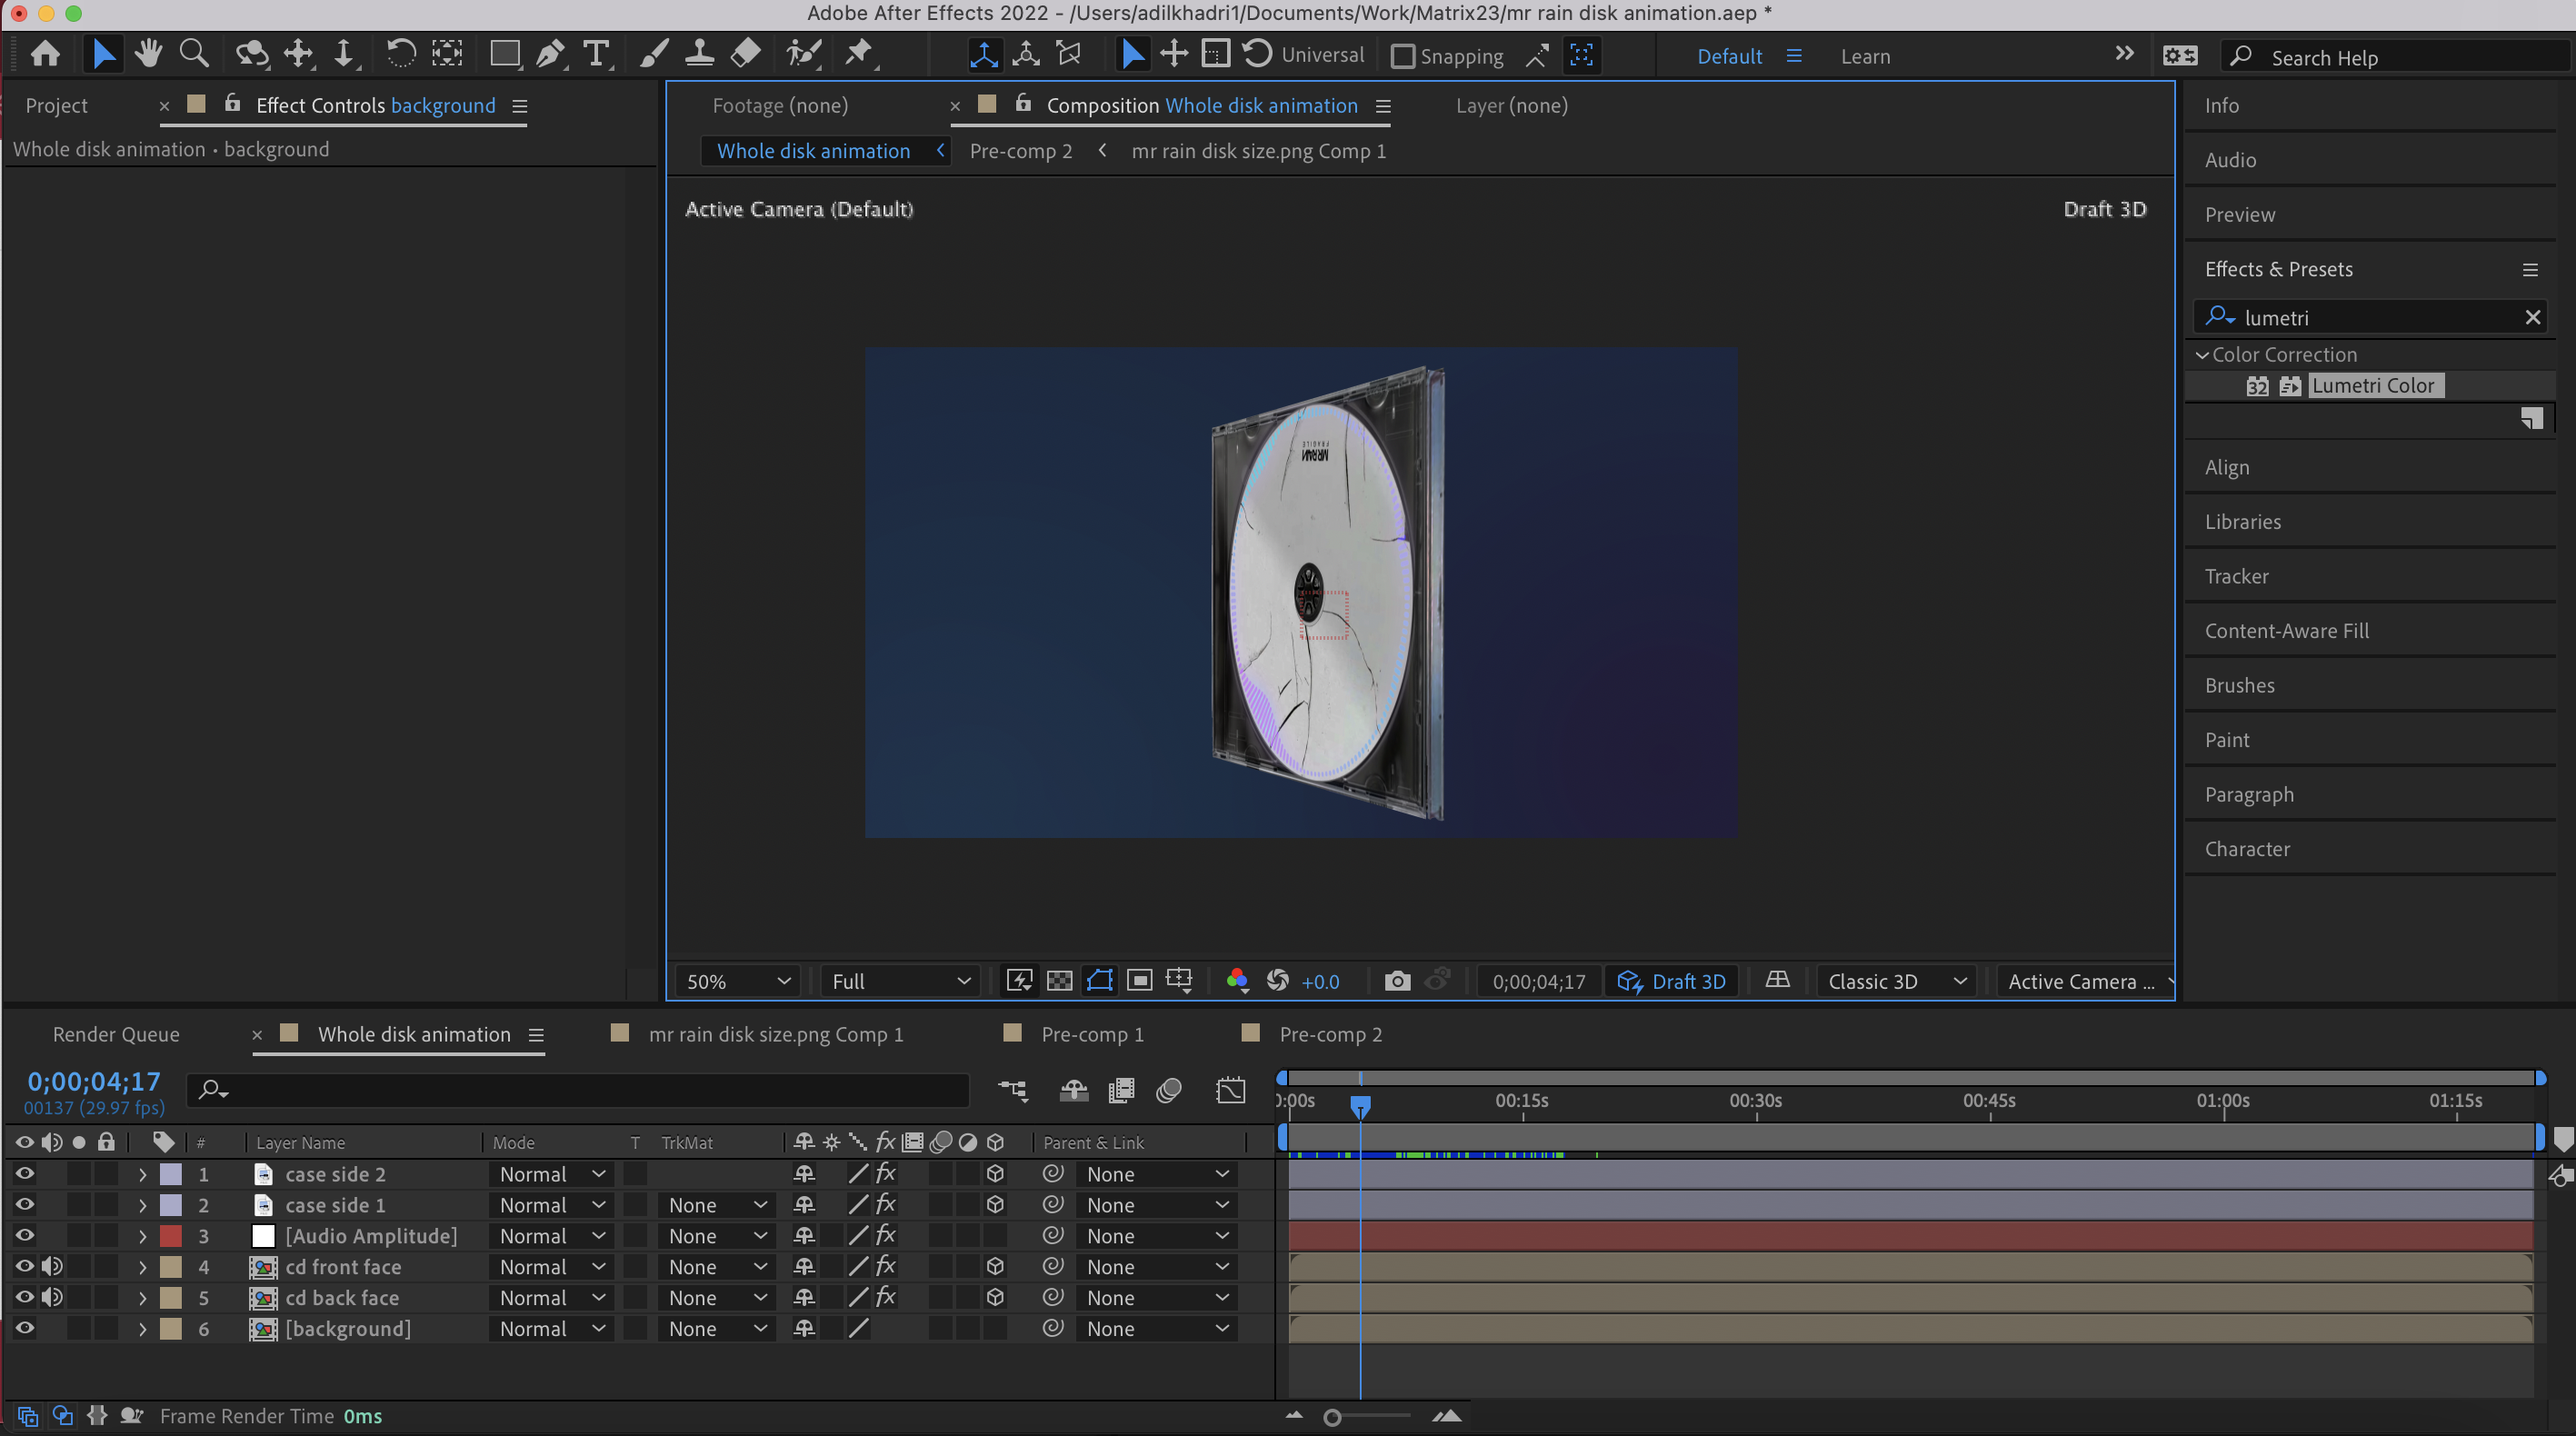Toggle the Draft 3D button

[1672, 981]
